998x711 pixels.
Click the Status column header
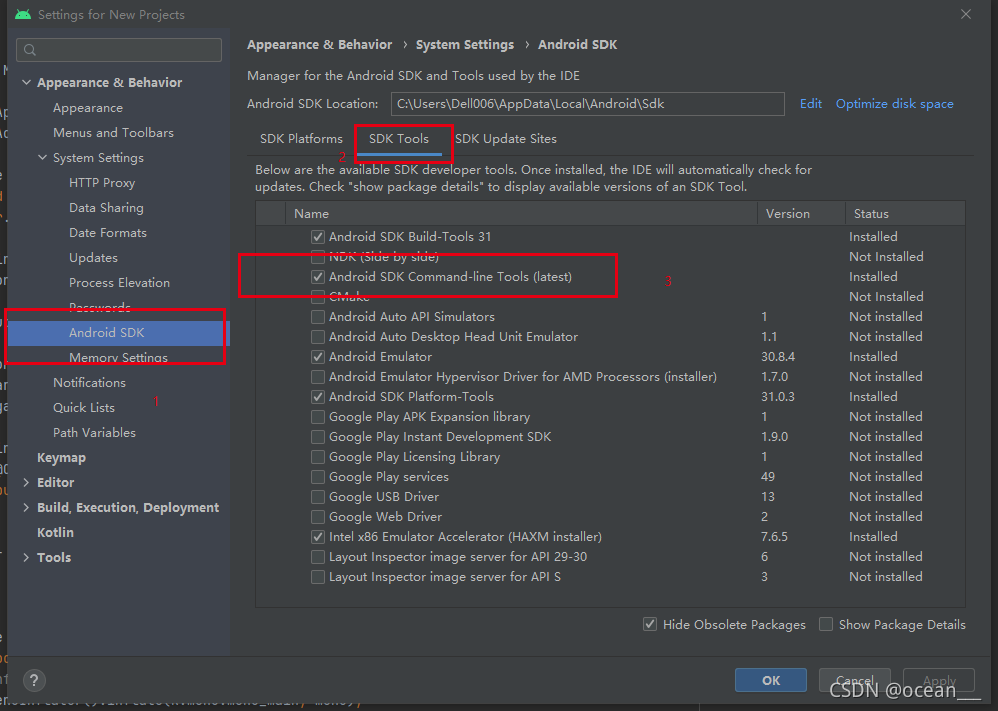(905, 213)
